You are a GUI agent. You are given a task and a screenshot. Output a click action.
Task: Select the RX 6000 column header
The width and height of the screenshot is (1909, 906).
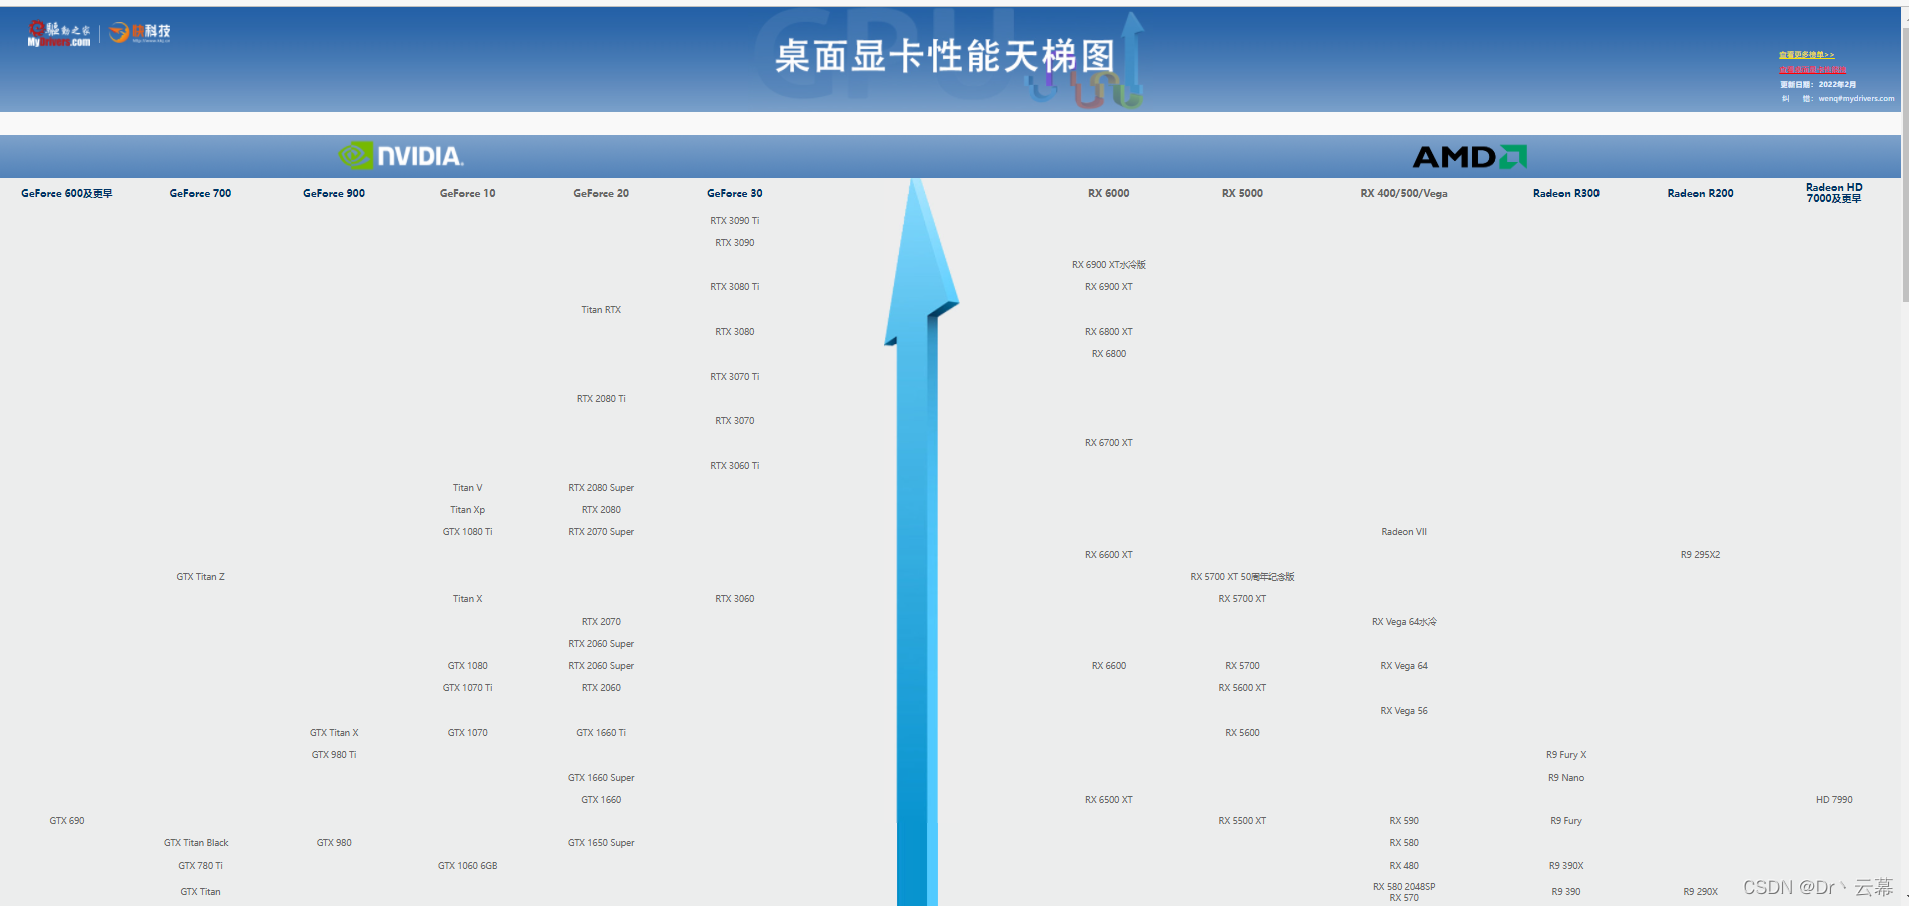[1109, 193]
